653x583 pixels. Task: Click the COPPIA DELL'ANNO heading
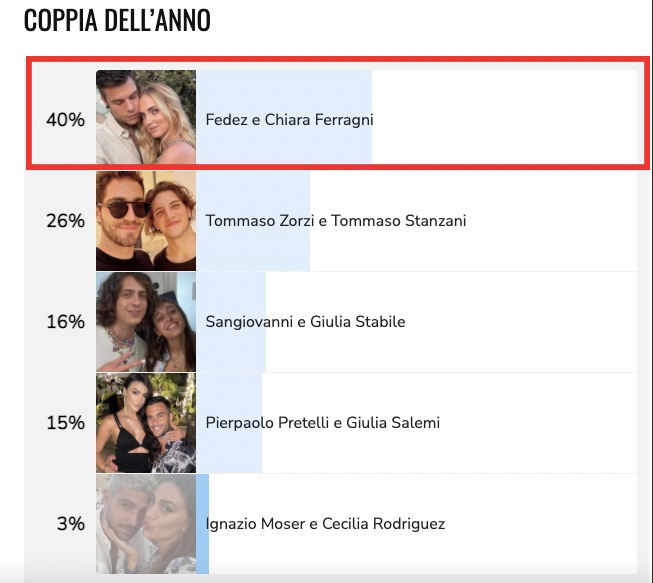[x=117, y=20]
